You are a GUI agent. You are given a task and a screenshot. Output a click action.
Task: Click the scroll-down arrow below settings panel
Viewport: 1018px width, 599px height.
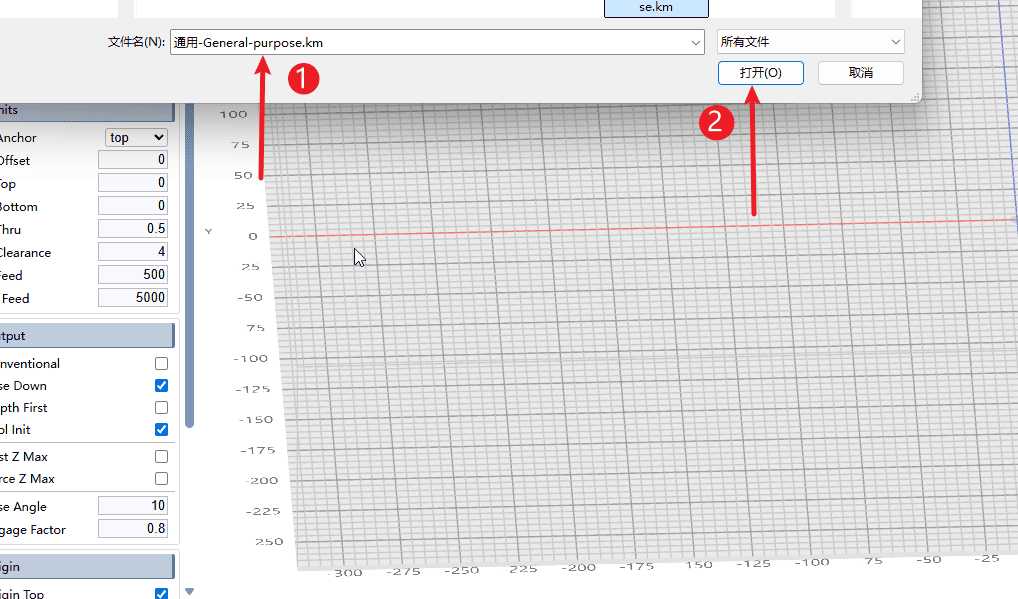[189, 592]
